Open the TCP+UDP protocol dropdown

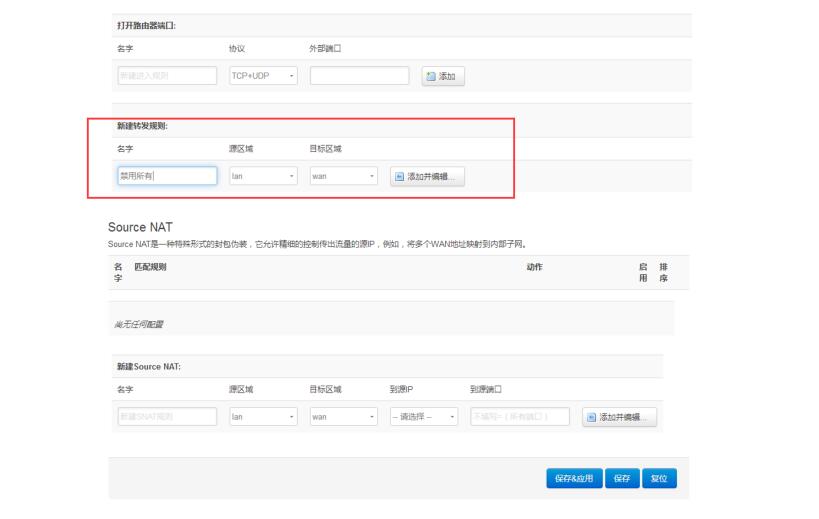click(264, 76)
